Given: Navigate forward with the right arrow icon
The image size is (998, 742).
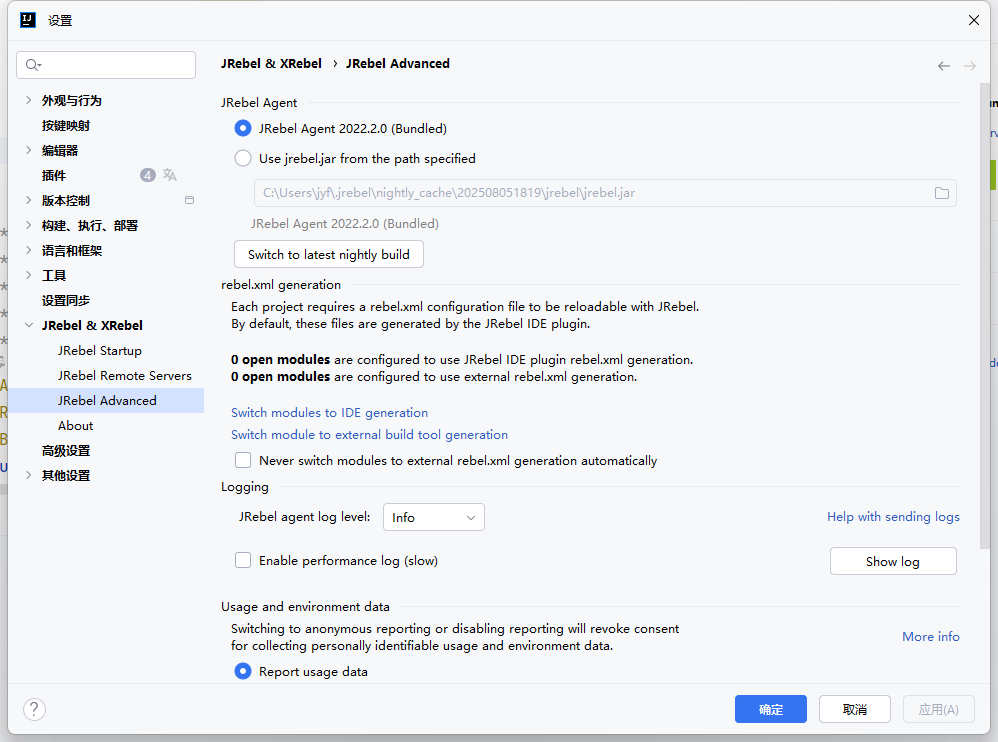Looking at the screenshot, I should tap(969, 66).
